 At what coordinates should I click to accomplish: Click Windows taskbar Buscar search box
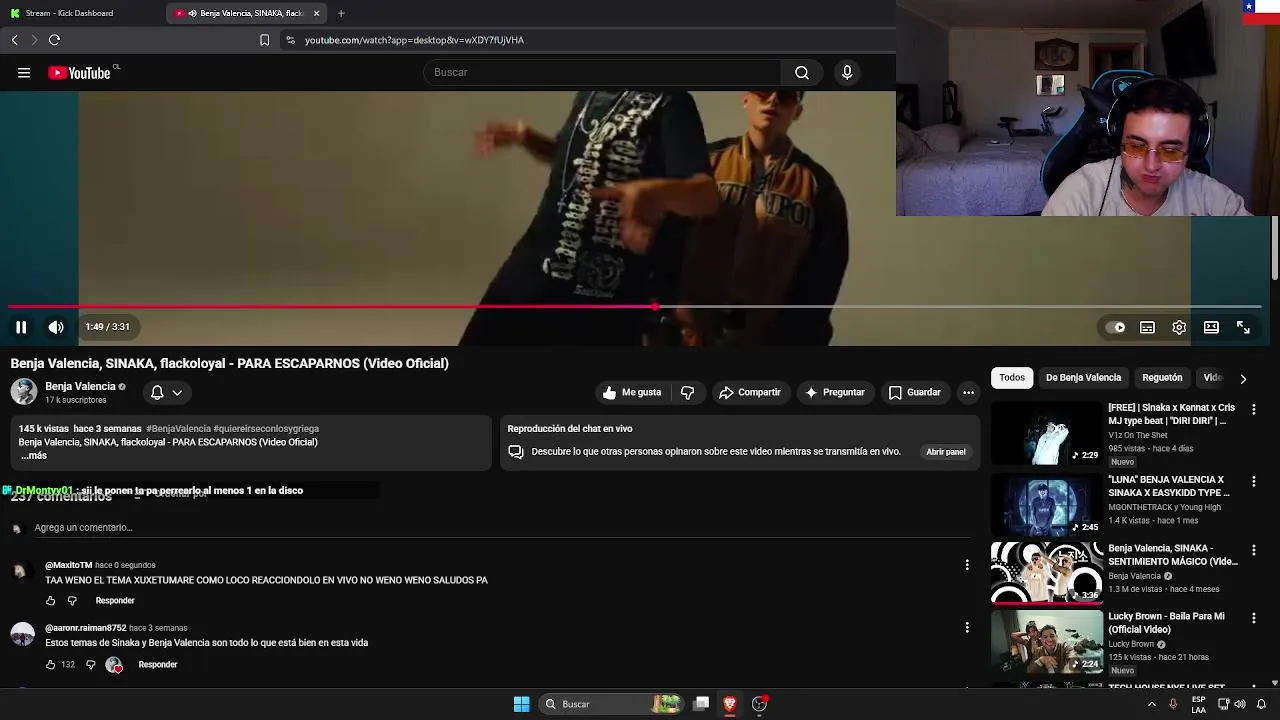point(612,704)
